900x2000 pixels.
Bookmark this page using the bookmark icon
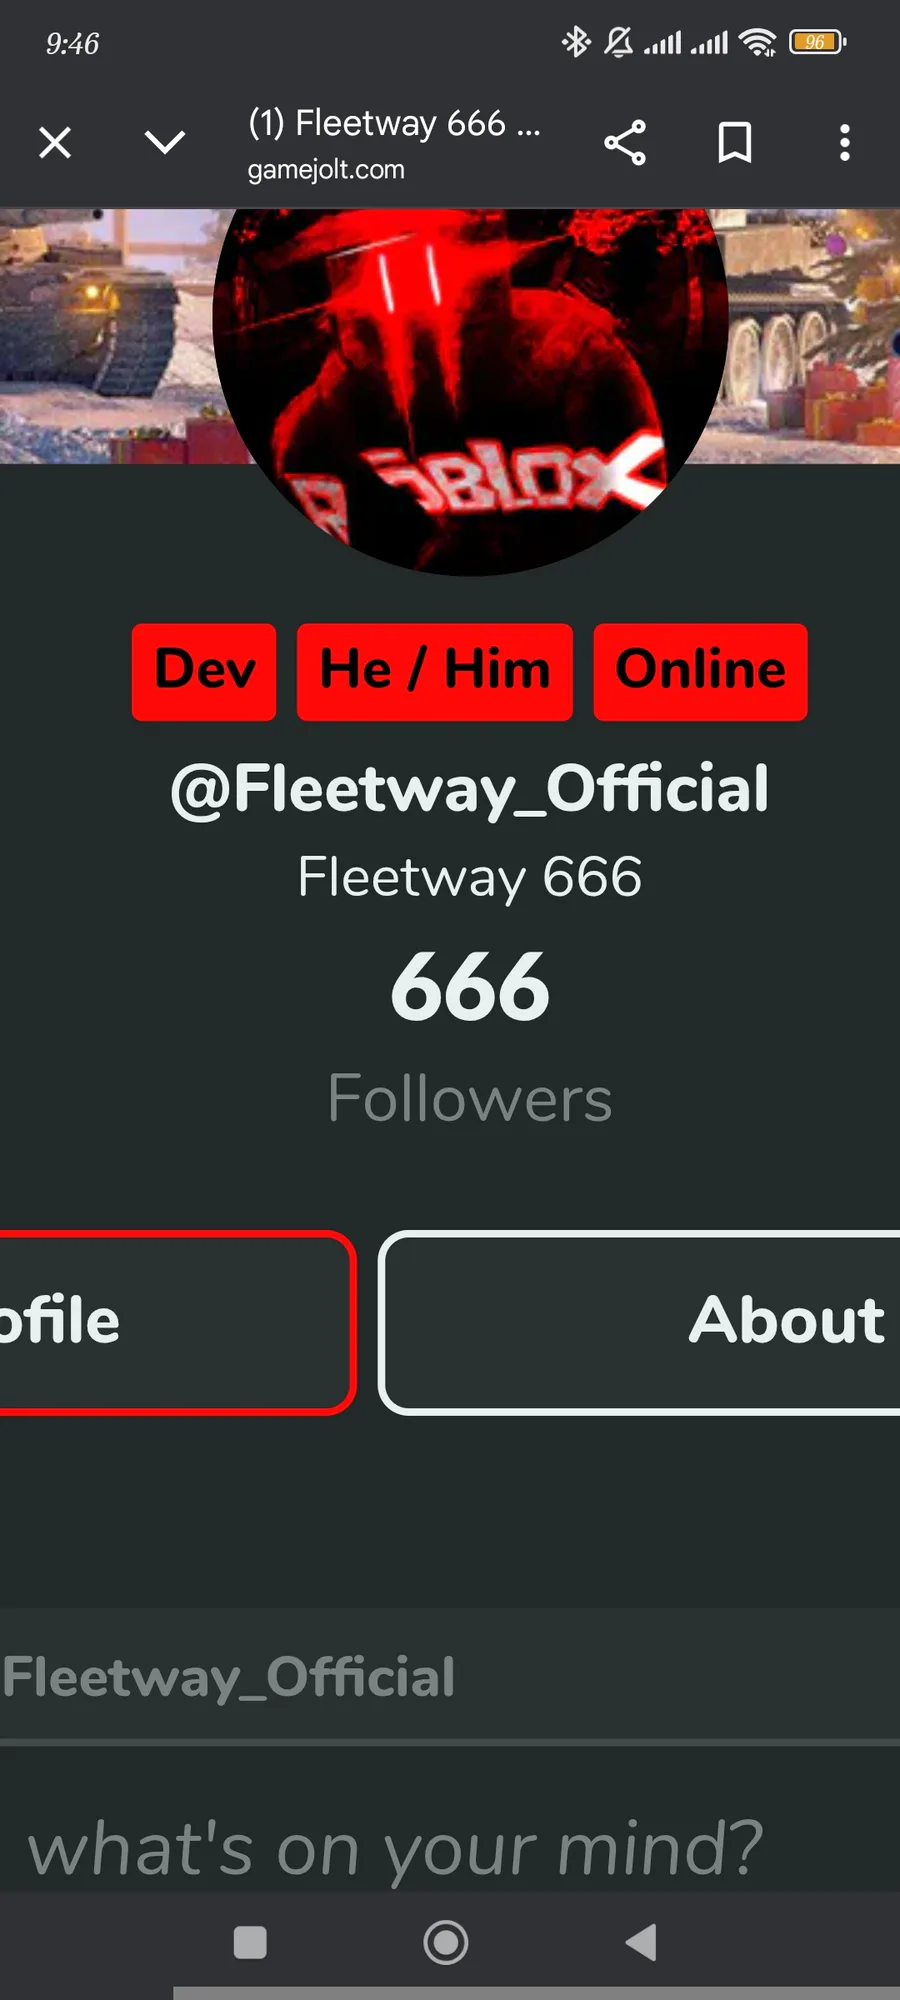(x=735, y=143)
